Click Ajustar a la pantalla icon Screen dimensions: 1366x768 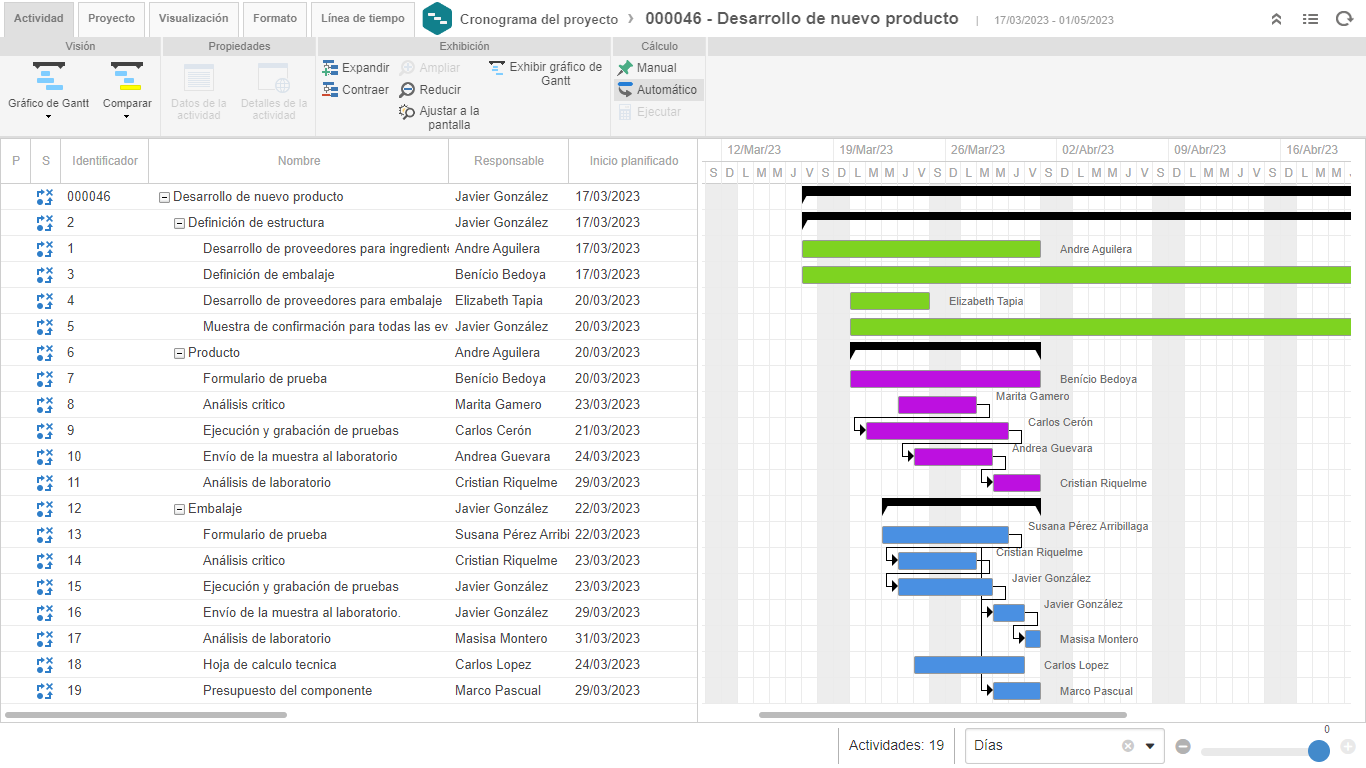[407, 112]
